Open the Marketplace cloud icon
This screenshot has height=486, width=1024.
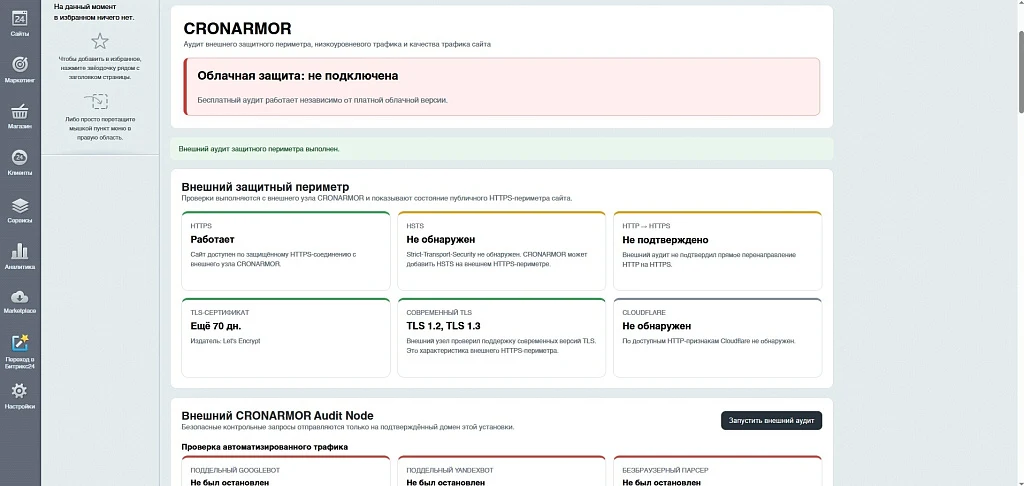(x=20, y=297)
